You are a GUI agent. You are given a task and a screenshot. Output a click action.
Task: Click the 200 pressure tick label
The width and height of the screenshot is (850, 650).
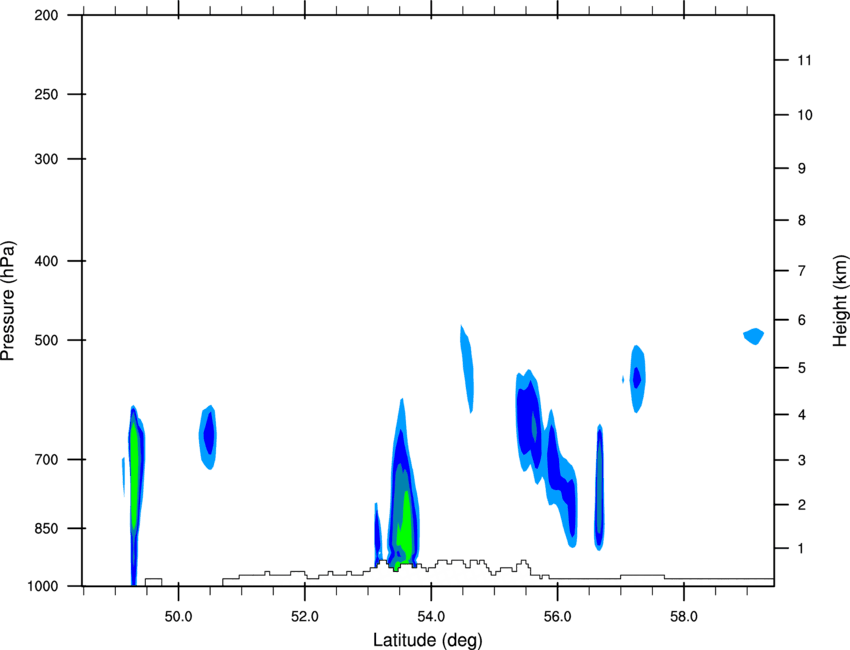[x=46, y=15]
